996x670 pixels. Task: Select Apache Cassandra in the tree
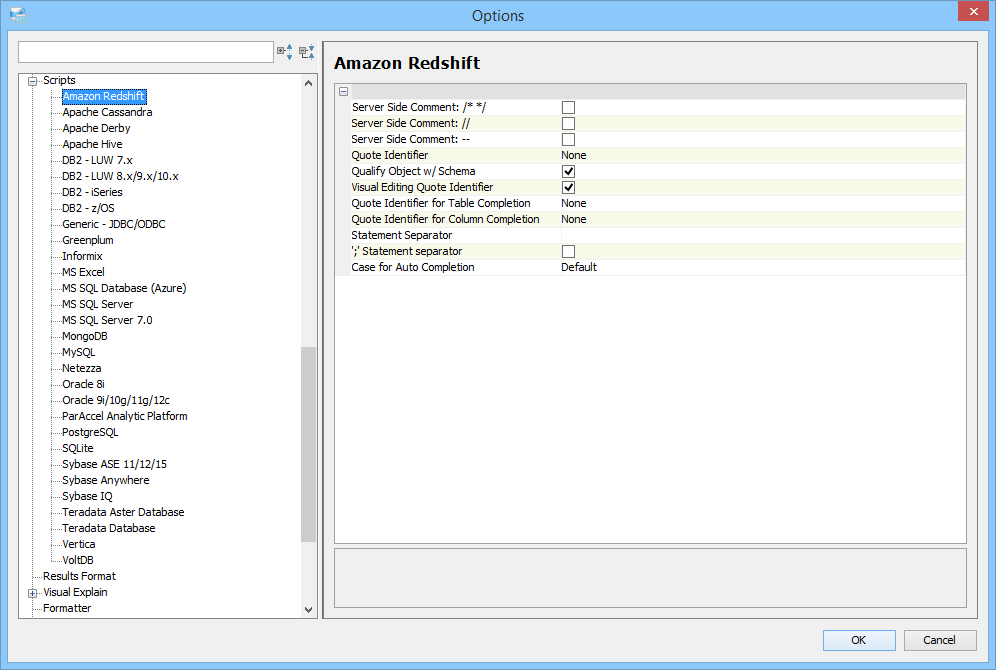[x=107, y=112]
